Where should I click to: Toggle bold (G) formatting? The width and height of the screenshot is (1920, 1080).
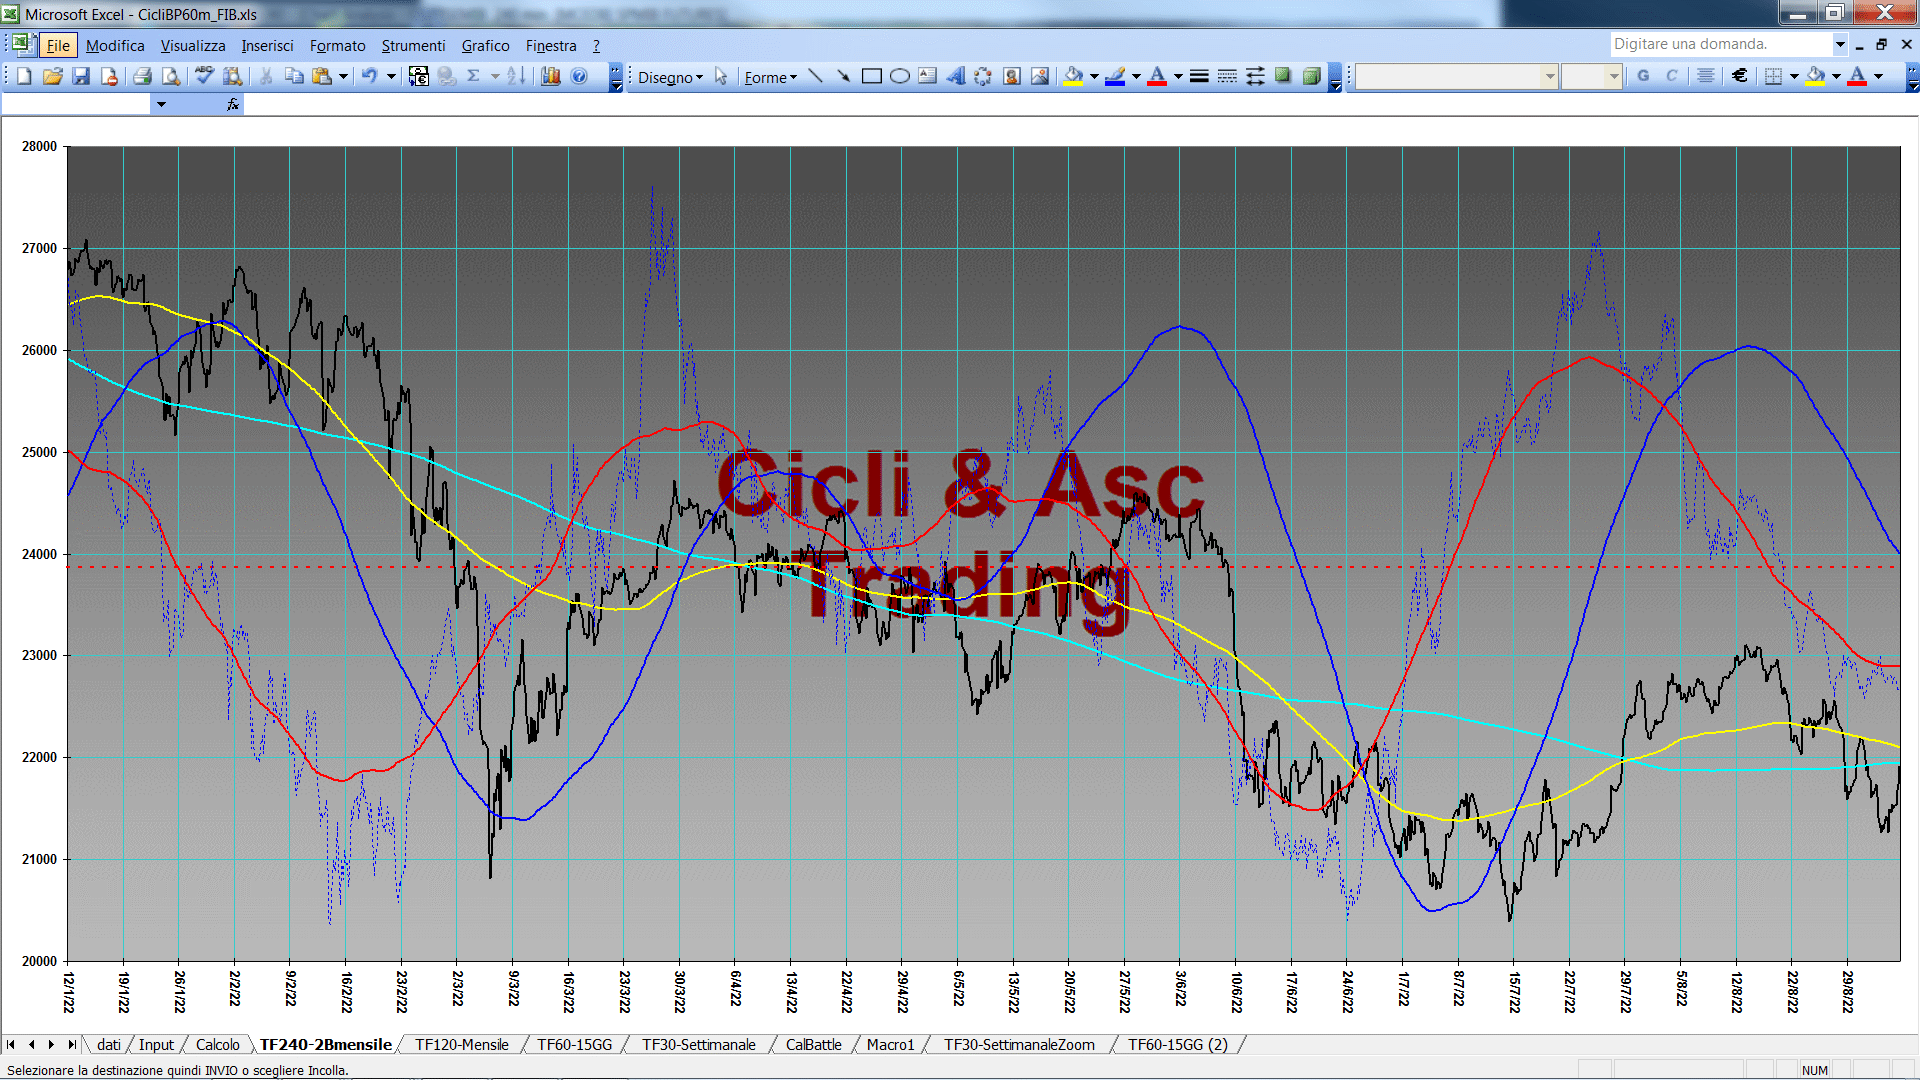click(1643, 76)
